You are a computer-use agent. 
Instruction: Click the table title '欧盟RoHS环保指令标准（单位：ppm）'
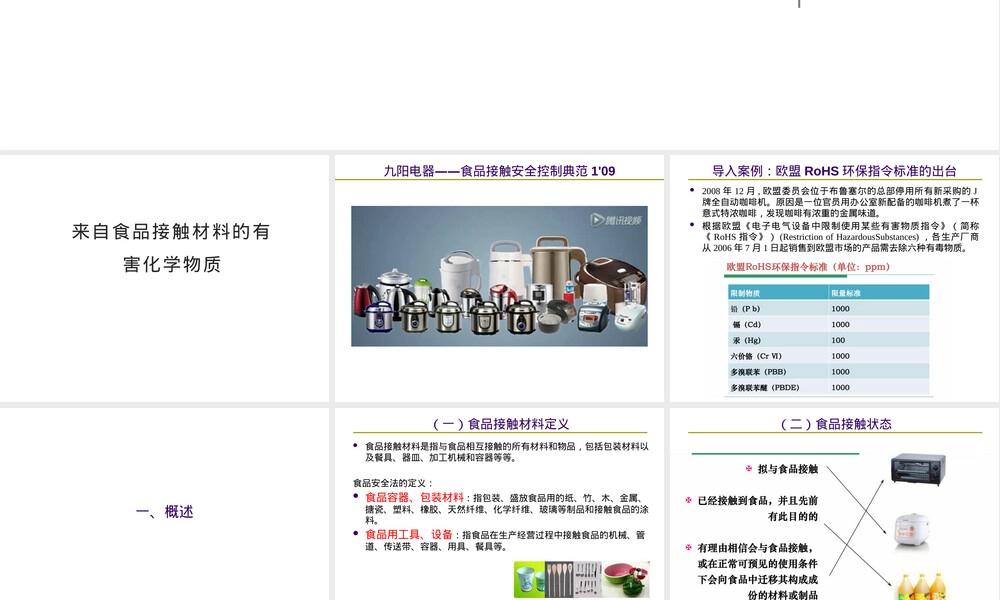[x=807, y=267]
